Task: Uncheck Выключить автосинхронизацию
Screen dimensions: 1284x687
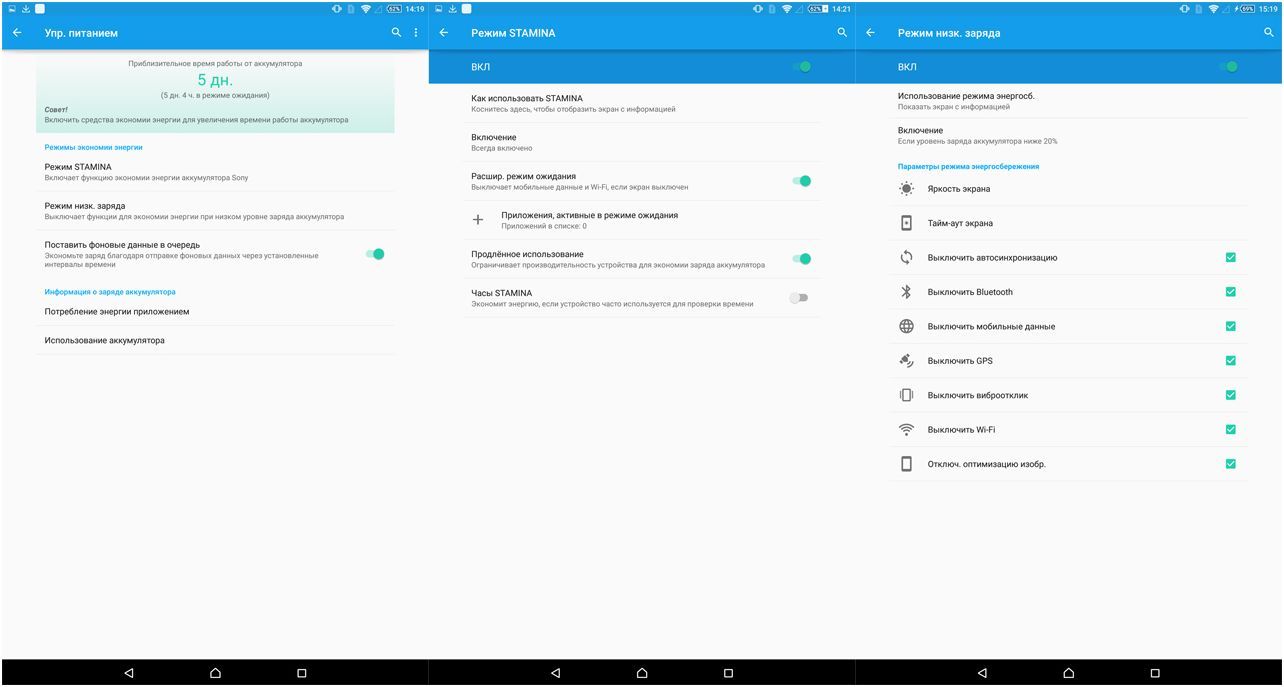Action: click(x=1231, y=257)
